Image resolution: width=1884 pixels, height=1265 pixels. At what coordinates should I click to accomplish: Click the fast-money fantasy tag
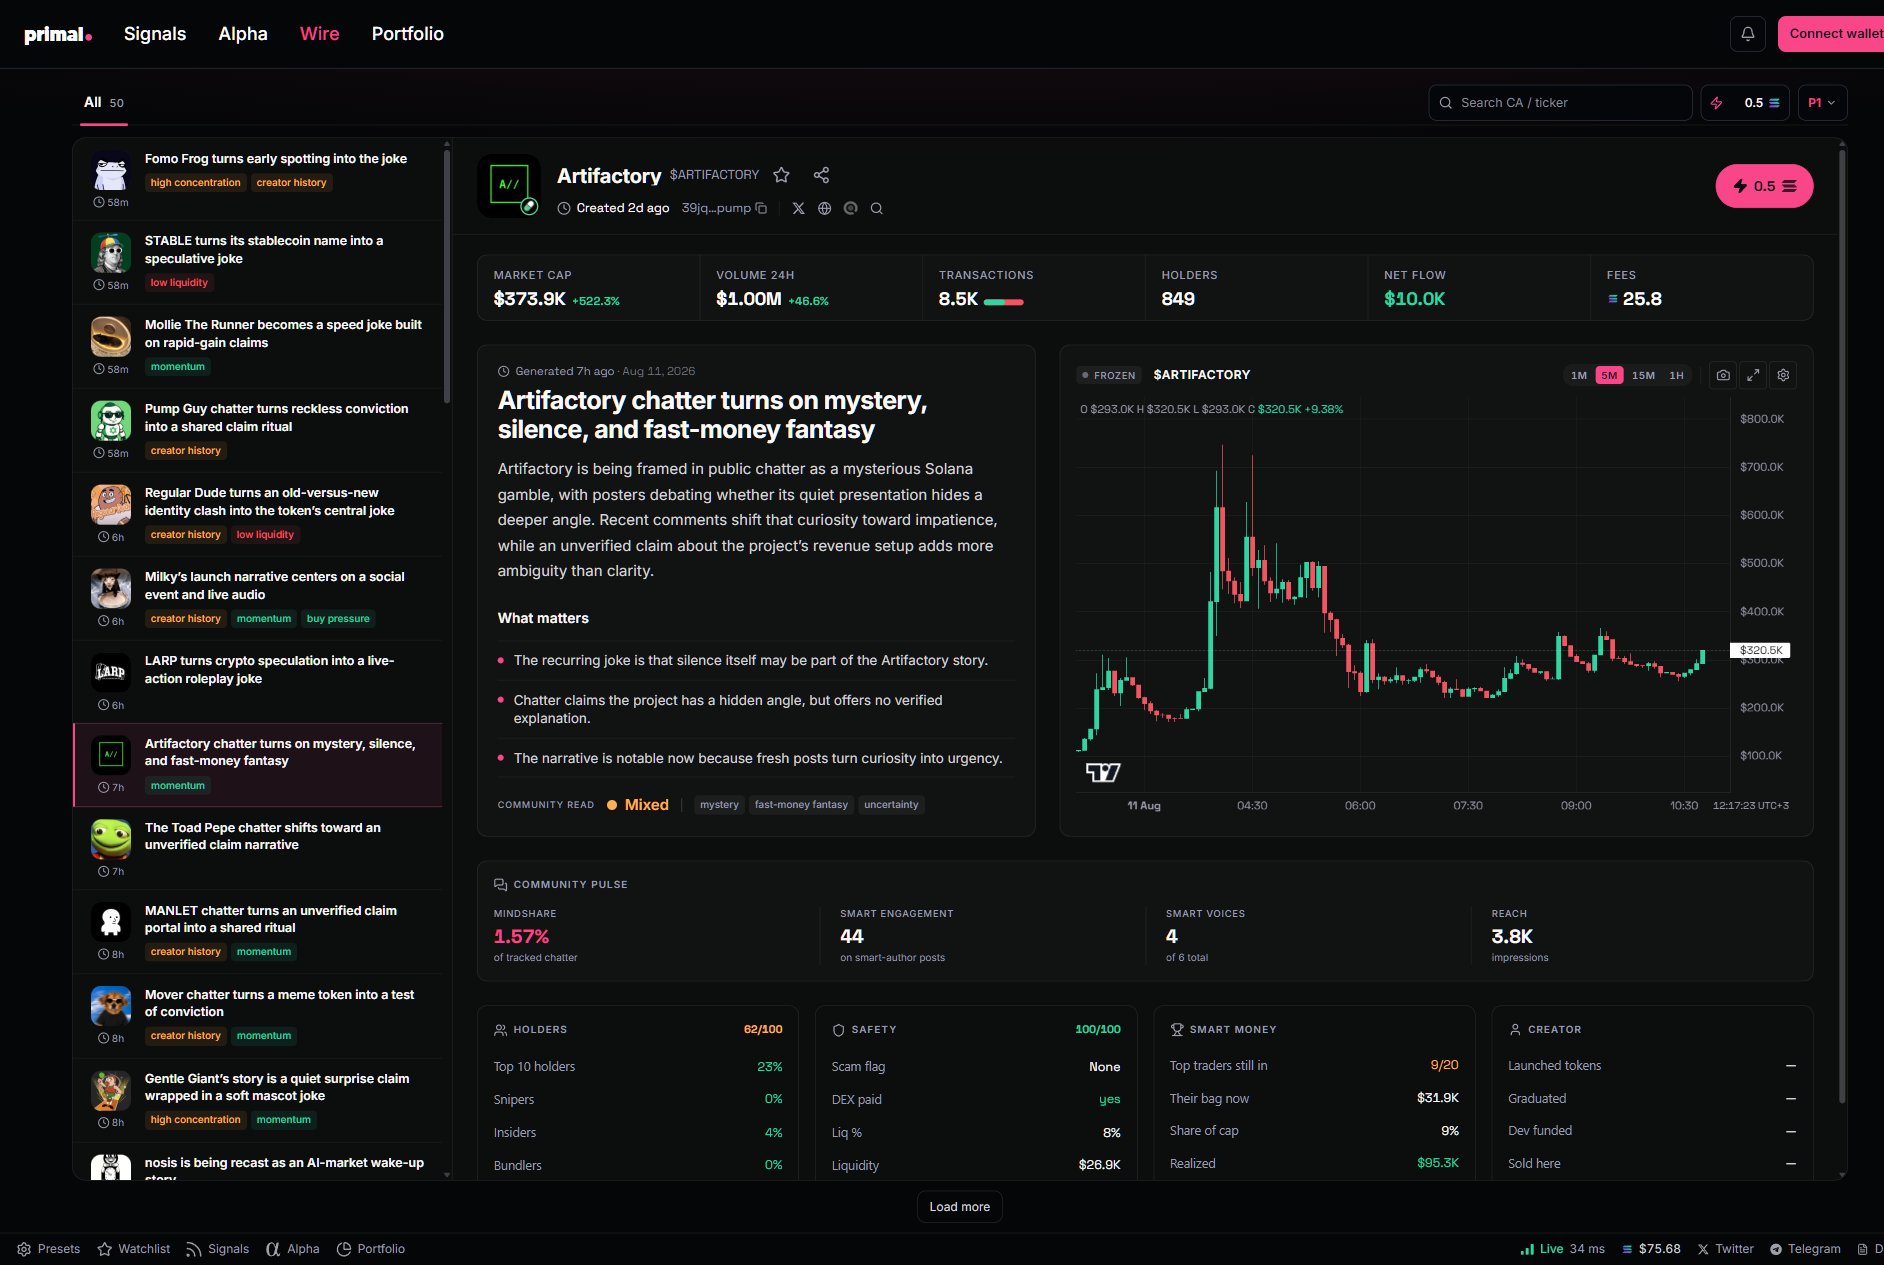pos(801,805)
